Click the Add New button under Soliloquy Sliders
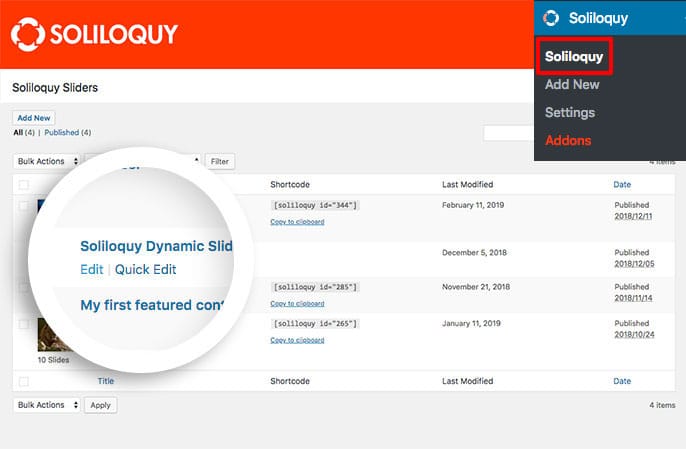This screenshot has height=449, width=686. point(34,118)
